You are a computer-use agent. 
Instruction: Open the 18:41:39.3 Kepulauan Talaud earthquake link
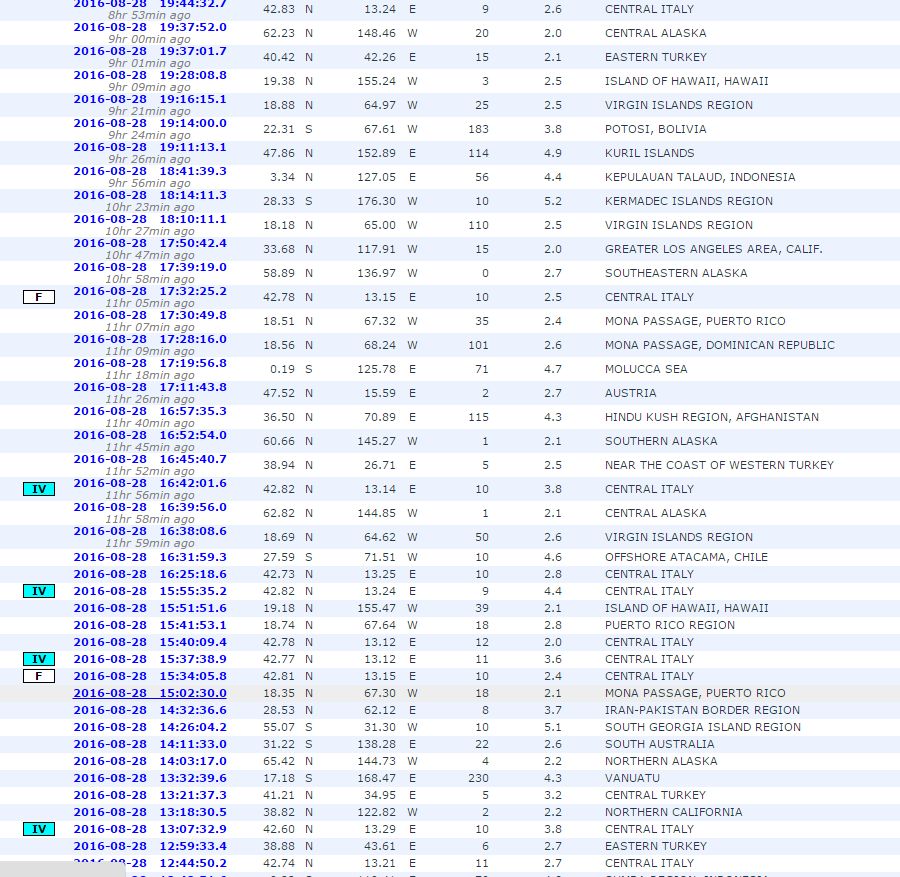tap(150, 171)
